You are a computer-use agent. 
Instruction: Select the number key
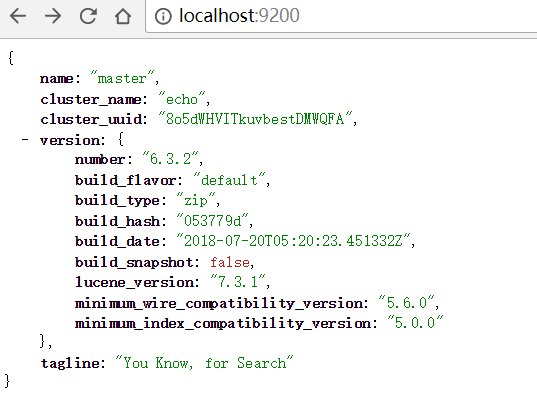[x=100, y=160]
